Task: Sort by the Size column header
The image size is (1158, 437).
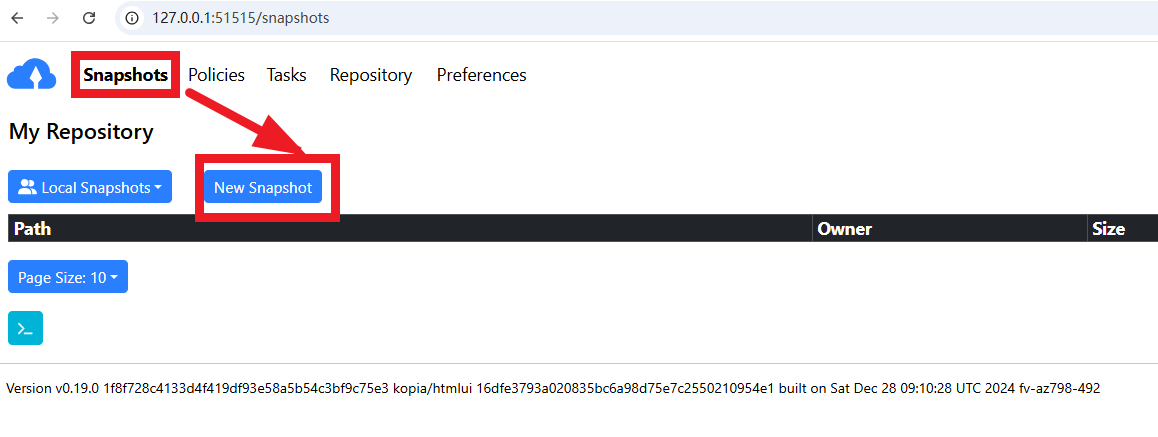Action: tap(1109, 229)
